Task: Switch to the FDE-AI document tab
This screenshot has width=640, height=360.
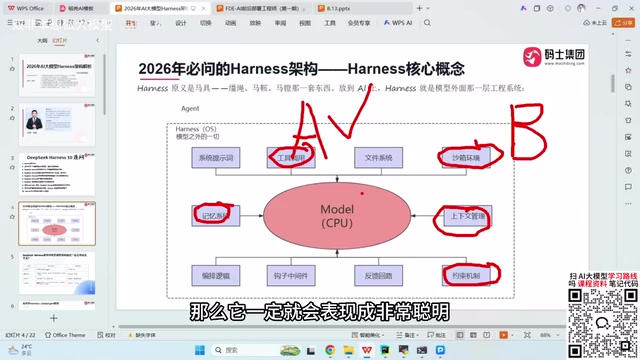Action: click(262, 8)
